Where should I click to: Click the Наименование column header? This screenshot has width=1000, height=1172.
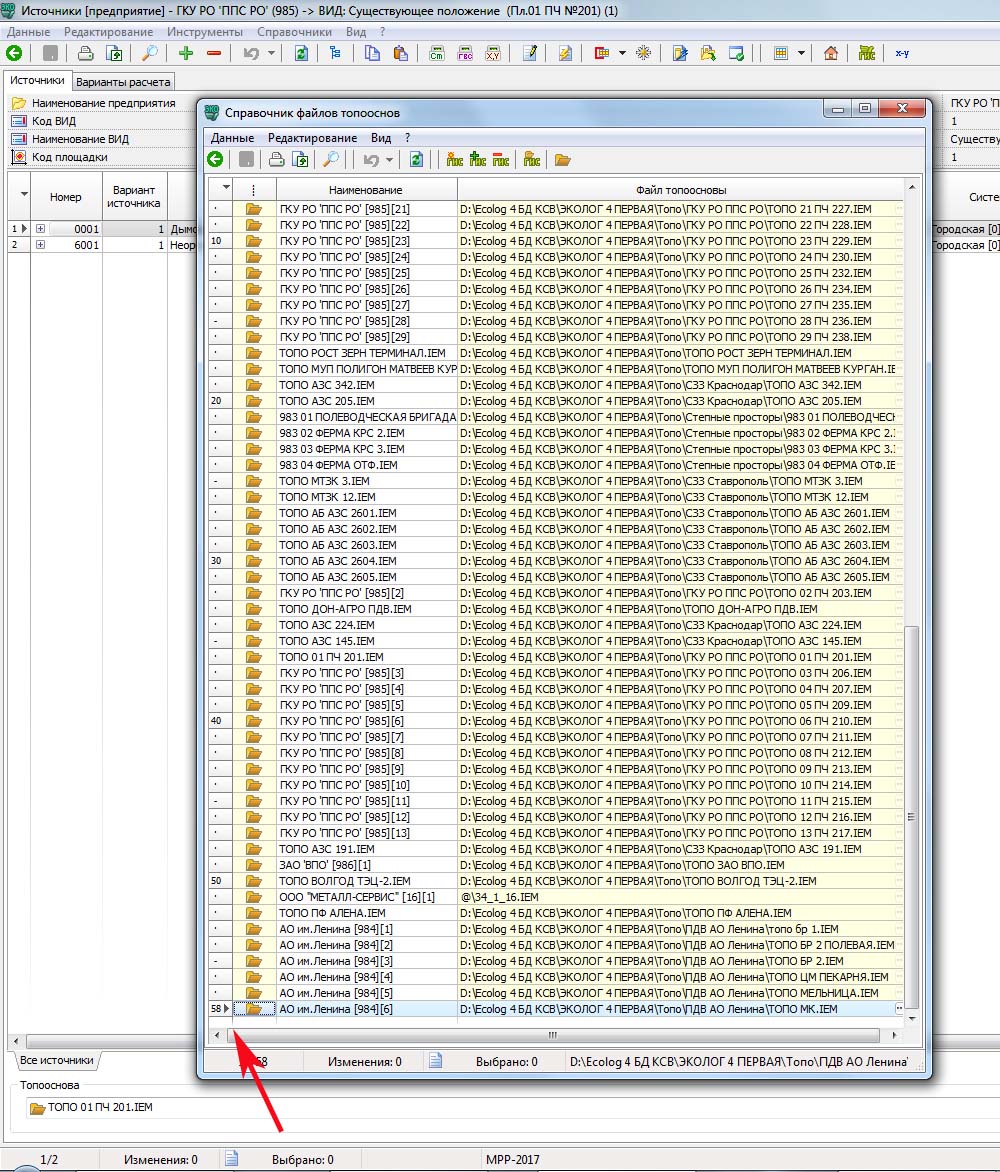(366, 190)
